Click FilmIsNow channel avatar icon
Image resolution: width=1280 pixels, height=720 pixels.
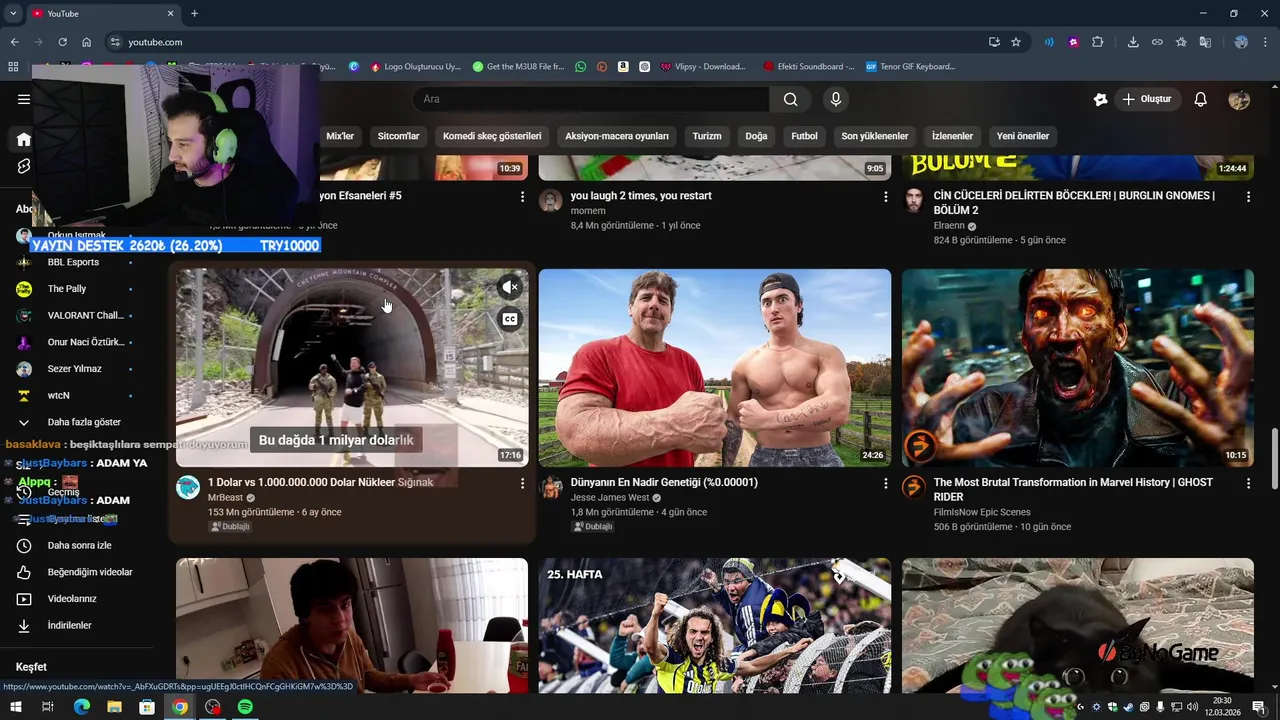pos(914,487)
